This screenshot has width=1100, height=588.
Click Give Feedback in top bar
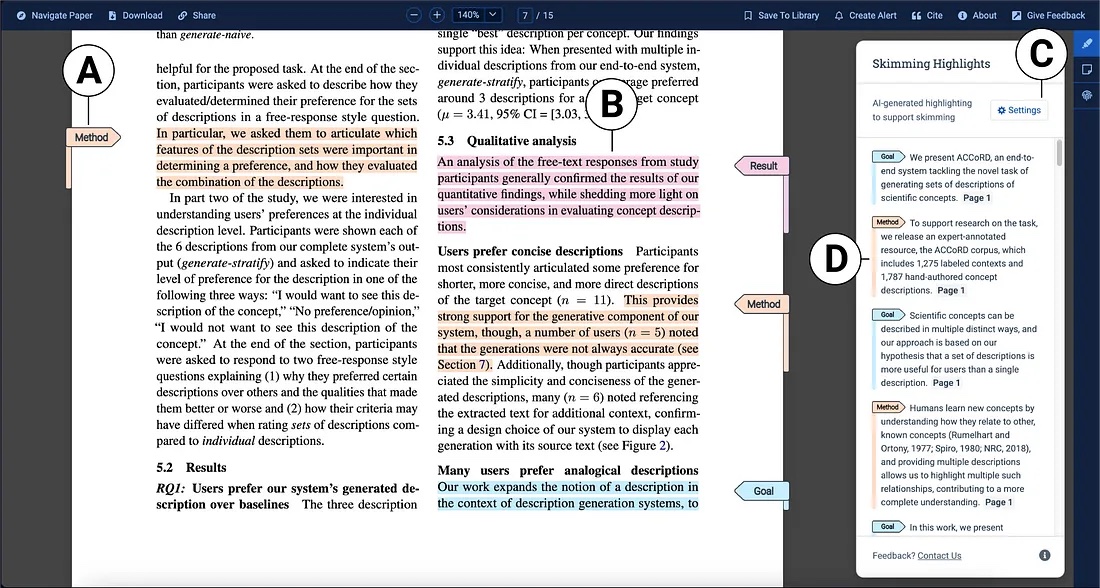(x=1048, y=15)
